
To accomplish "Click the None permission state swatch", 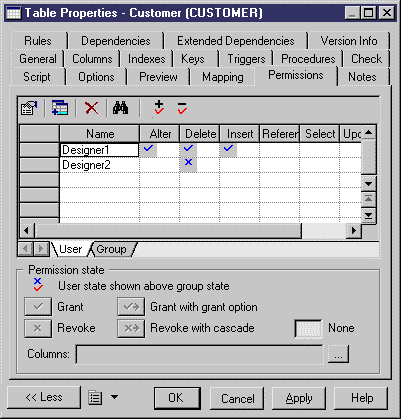I will click(308, 329).
